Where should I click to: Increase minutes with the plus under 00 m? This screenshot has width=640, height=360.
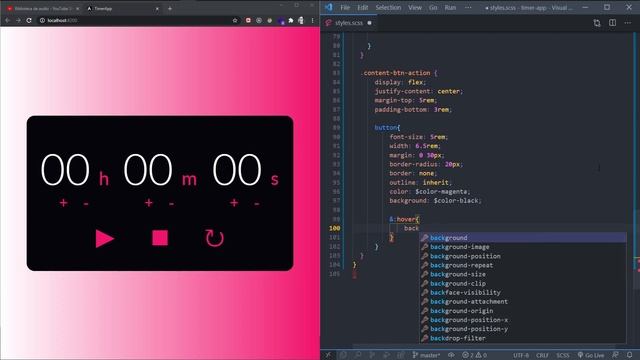pyautogui.click(x=149, y=202)
